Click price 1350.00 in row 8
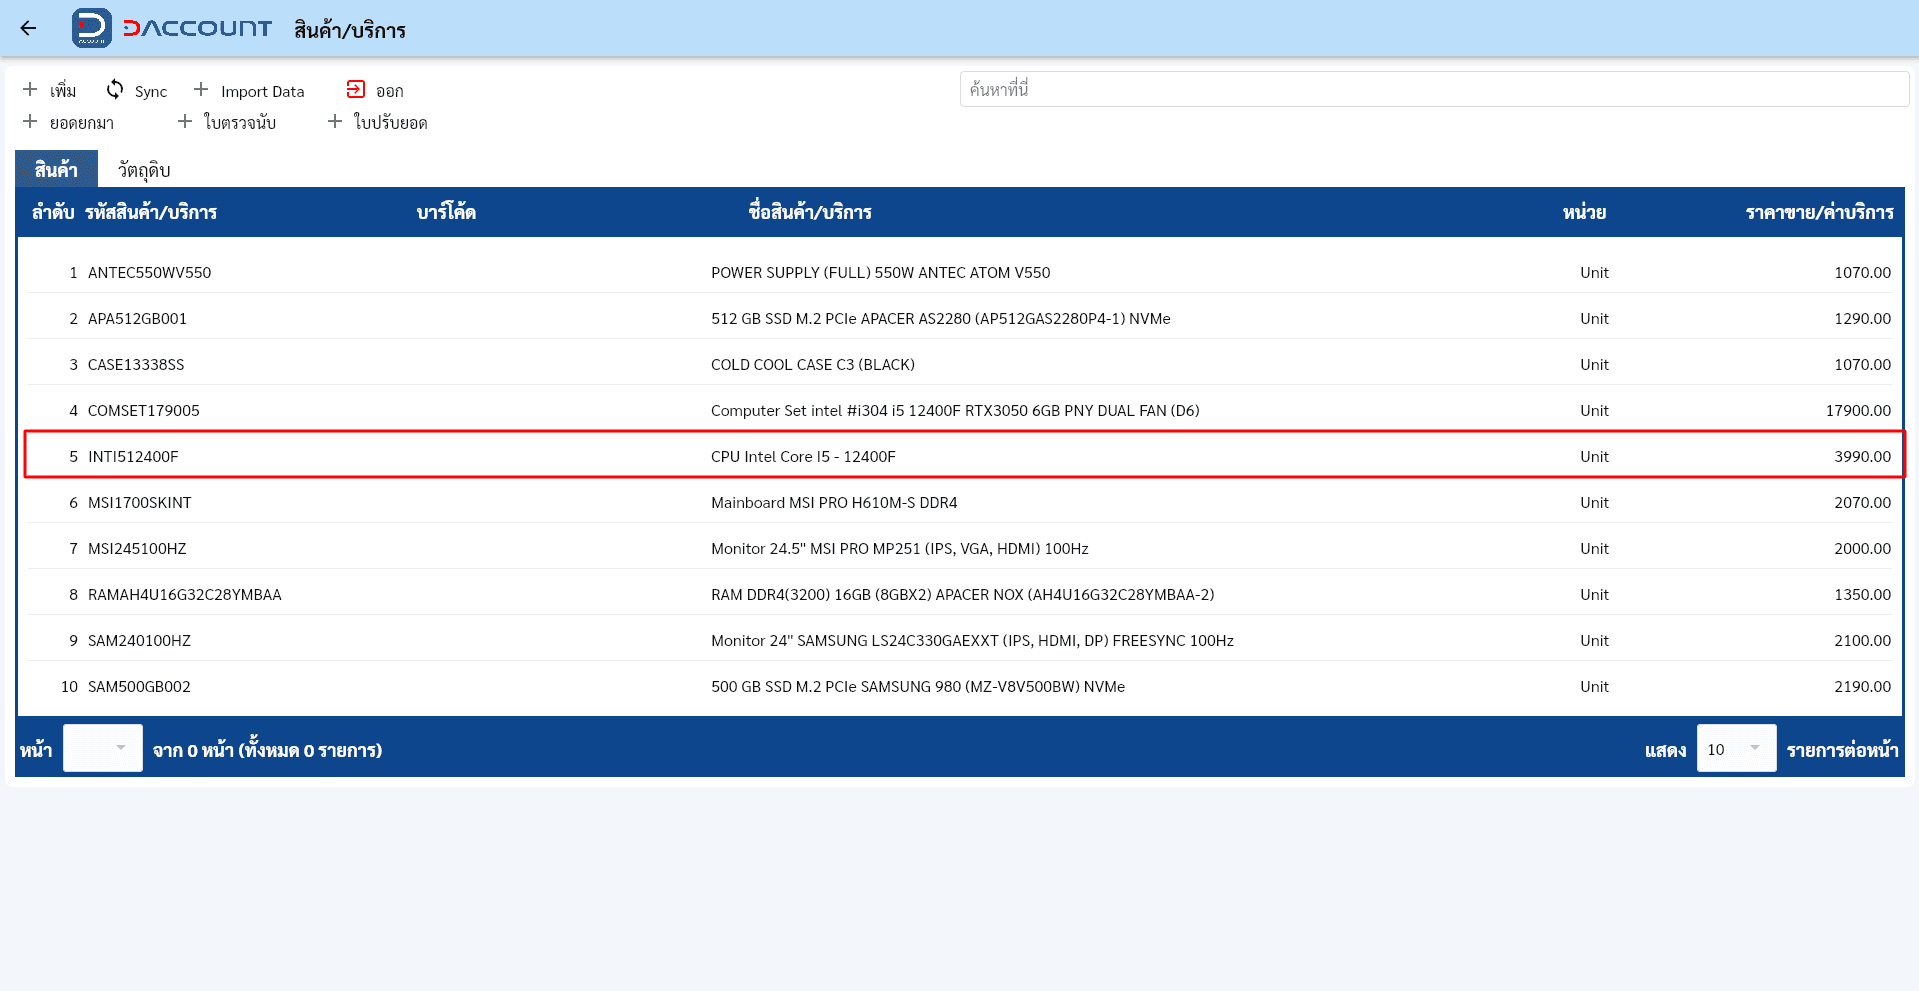 [1862, 594]
